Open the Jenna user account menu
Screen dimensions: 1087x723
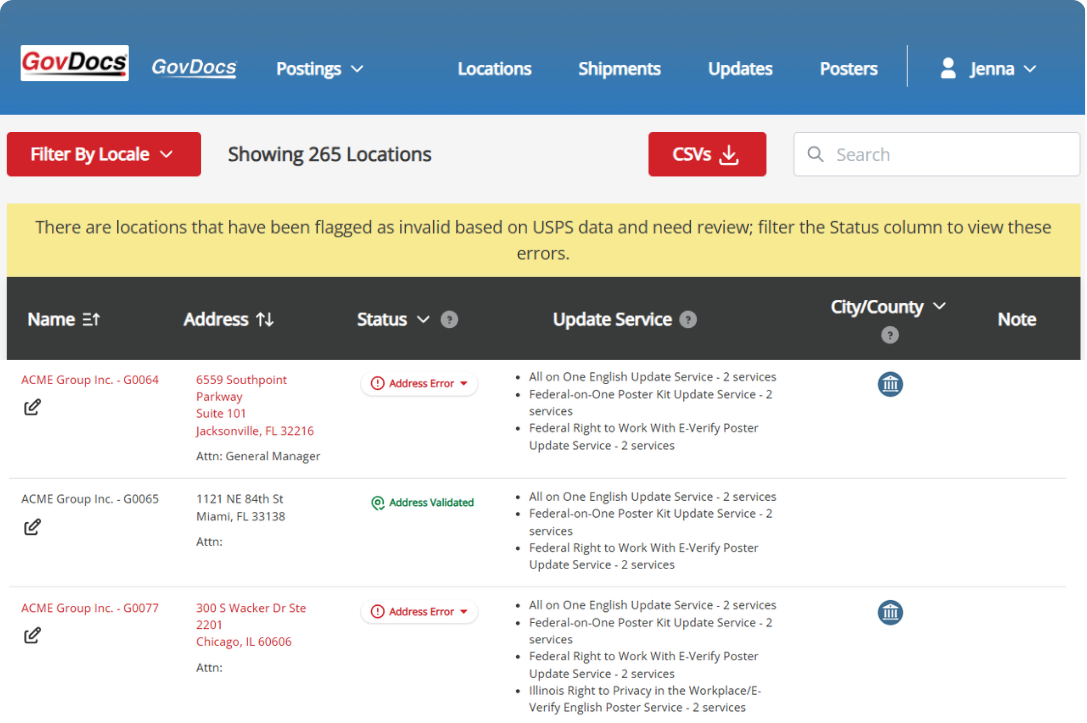tap(988, 69)
